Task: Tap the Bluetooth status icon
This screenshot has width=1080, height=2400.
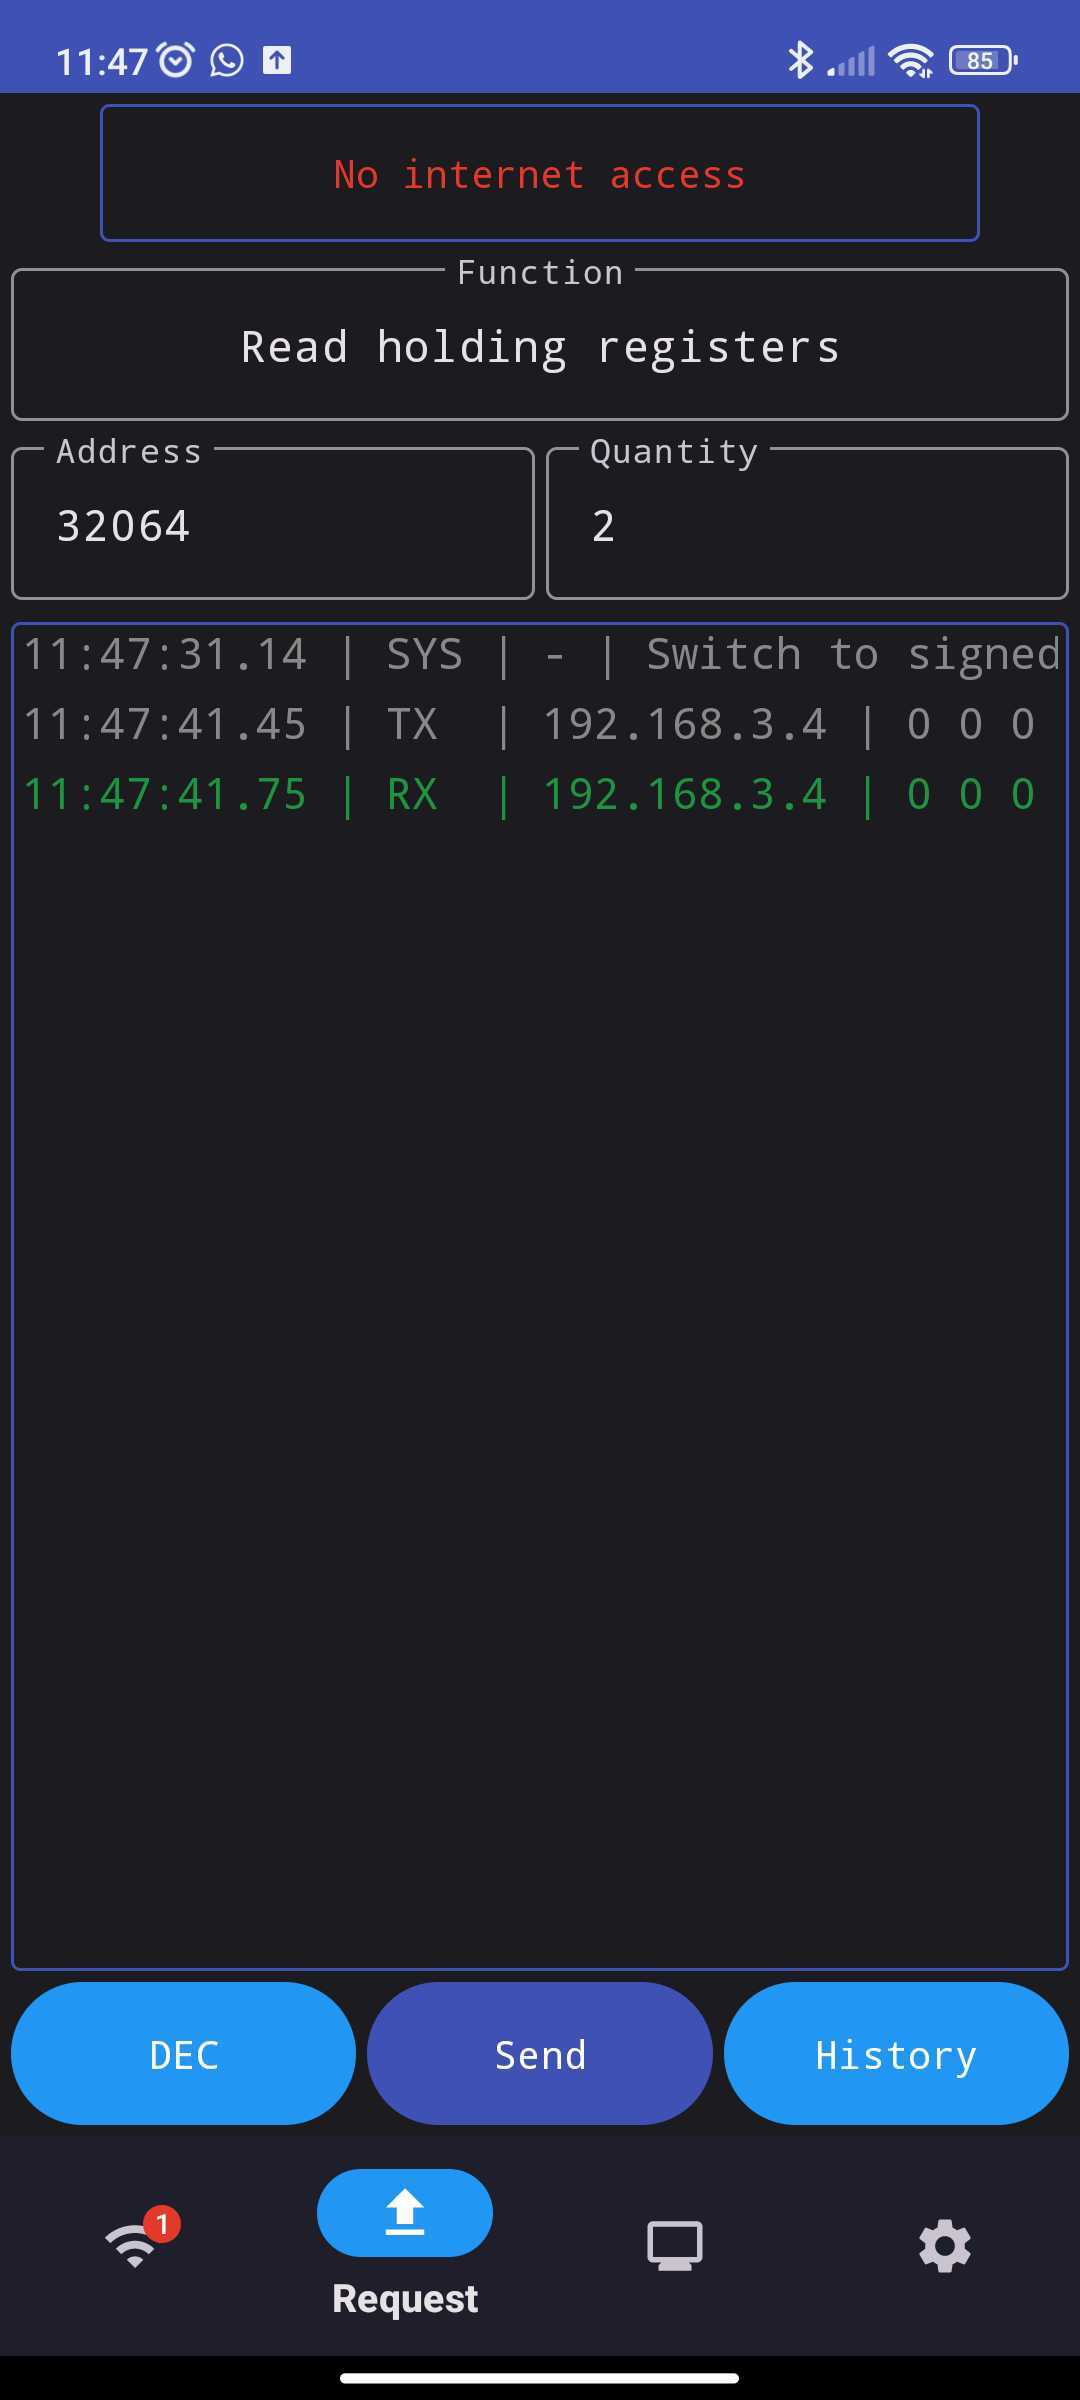Action: click(x=800, y=60)
